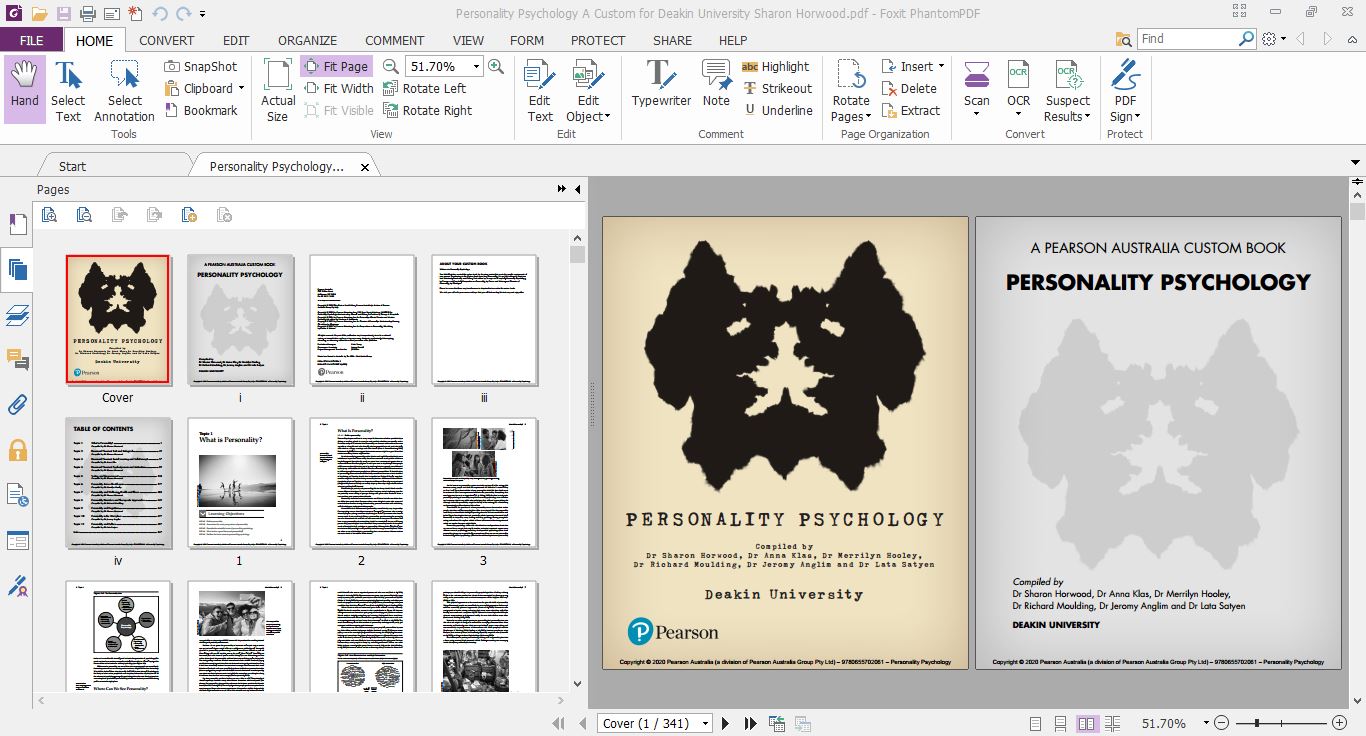This screenshot has height=736, width=1366.
Task: Switch to continuous page view mode
Action: pyautogui.click(x=1061, y=723)
